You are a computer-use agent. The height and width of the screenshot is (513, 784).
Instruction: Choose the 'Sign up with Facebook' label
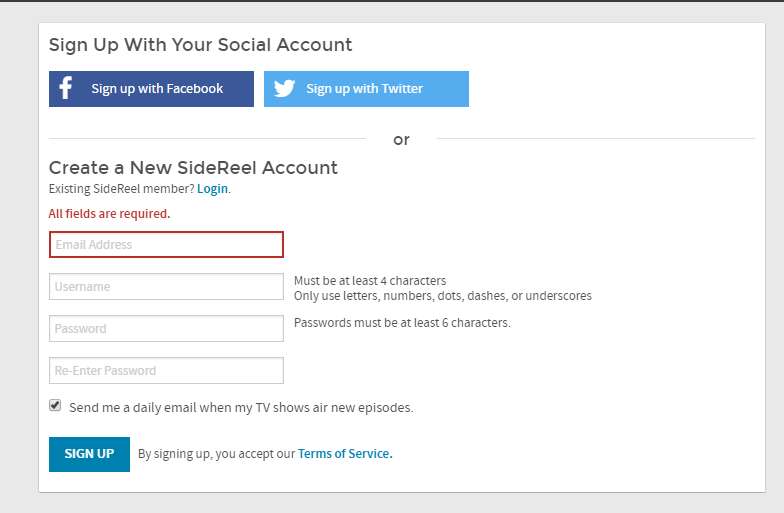pyautogui.click(x=157, y=88)
